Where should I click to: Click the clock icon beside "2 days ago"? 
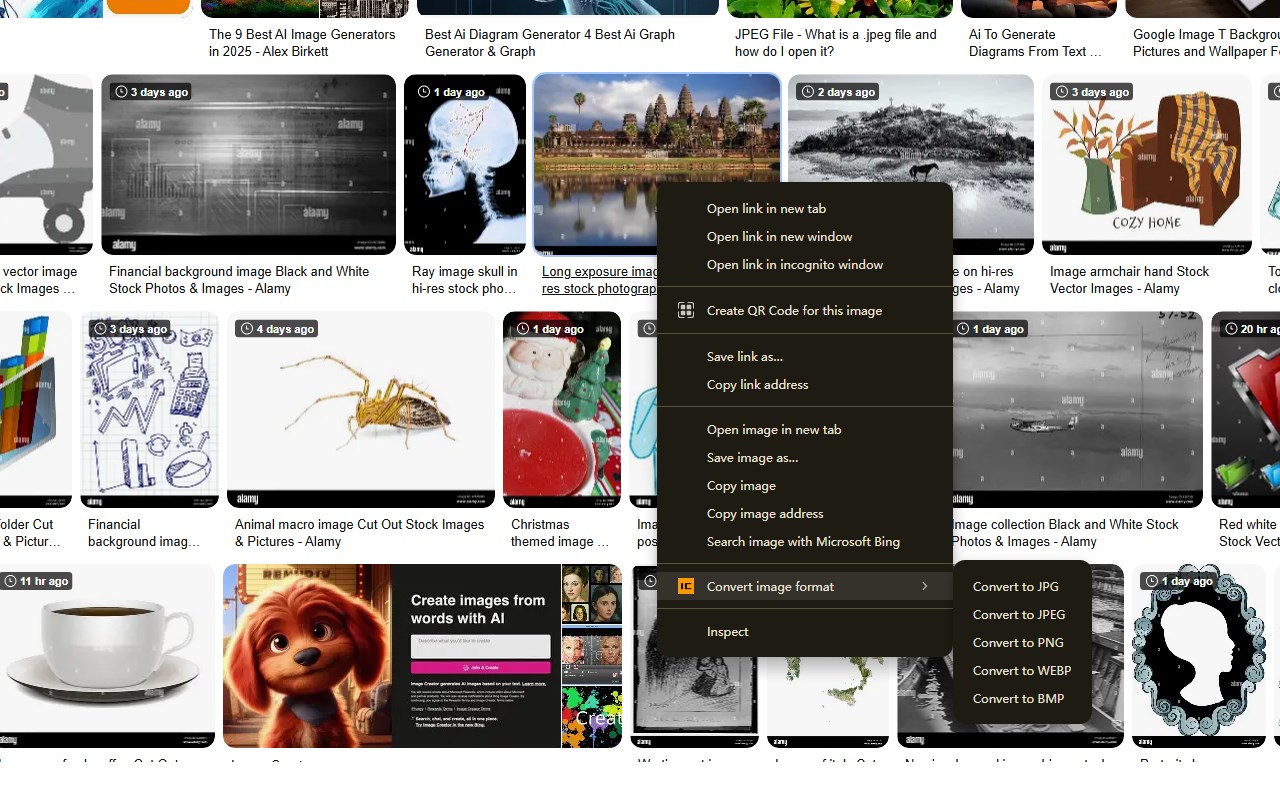pos(806,91)
